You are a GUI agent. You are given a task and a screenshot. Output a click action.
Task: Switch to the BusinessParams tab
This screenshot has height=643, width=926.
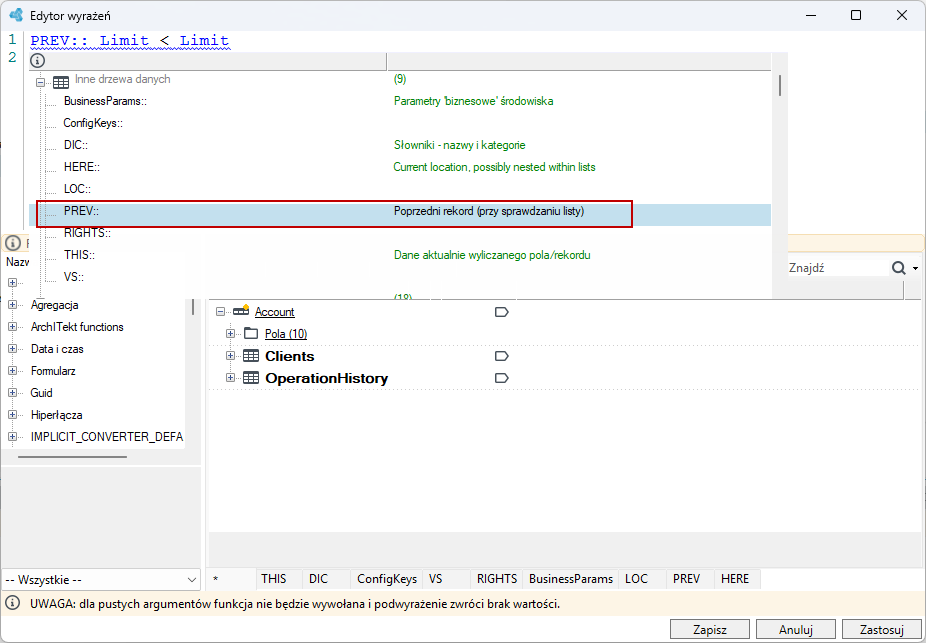pyautogui.click(x=570, y=579)
